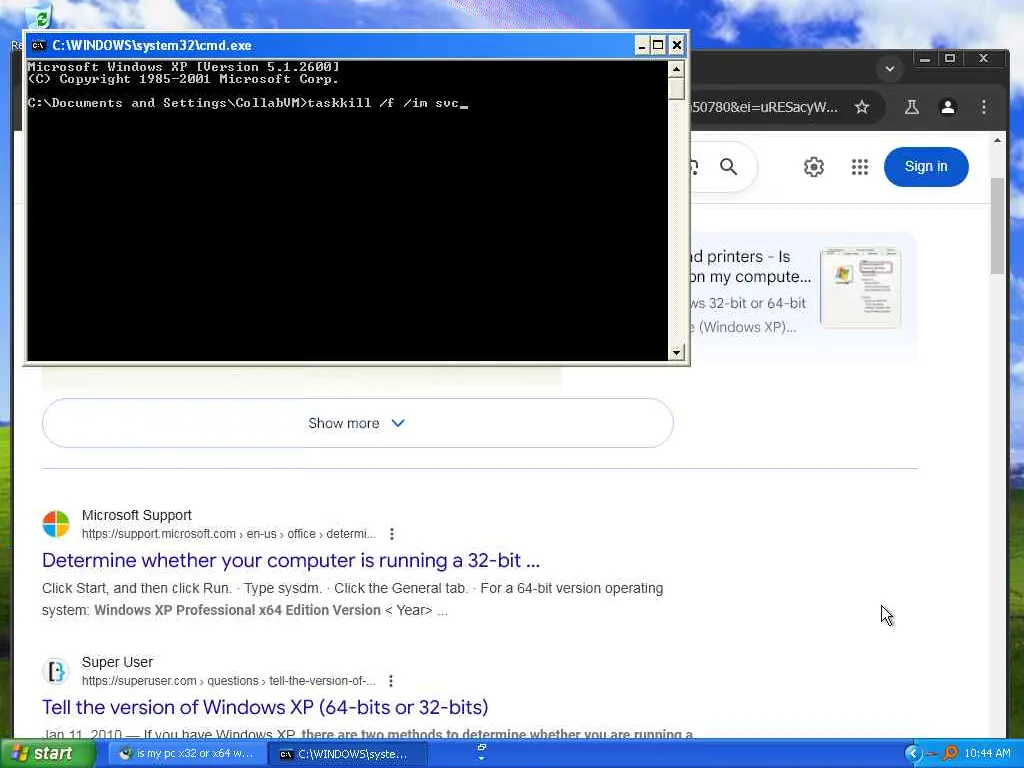1024x768 pixels.
Task: Click the Google search magnifier icon
Action: 729,167
